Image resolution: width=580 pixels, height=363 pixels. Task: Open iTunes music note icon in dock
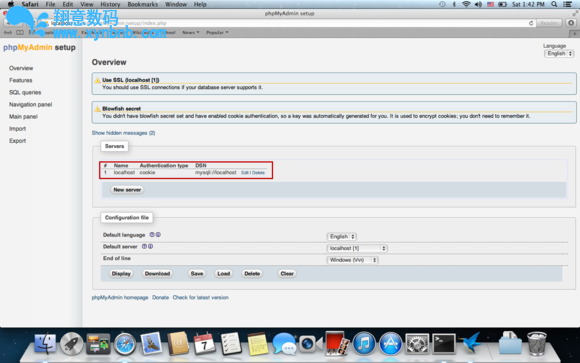(364, 344)
